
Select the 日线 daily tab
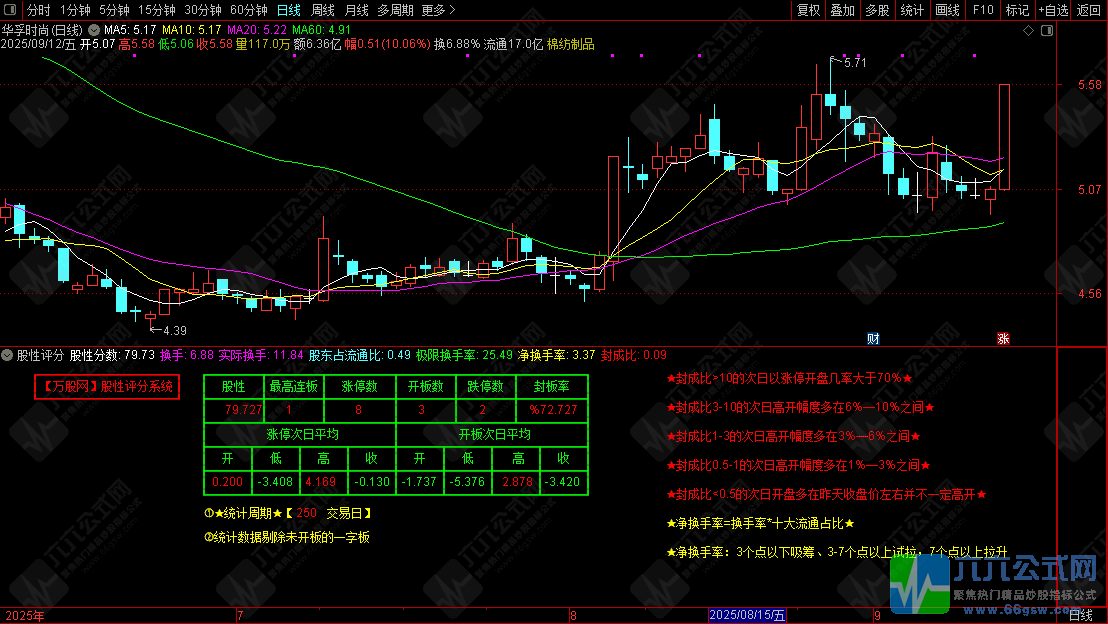(x=288, y=10)
